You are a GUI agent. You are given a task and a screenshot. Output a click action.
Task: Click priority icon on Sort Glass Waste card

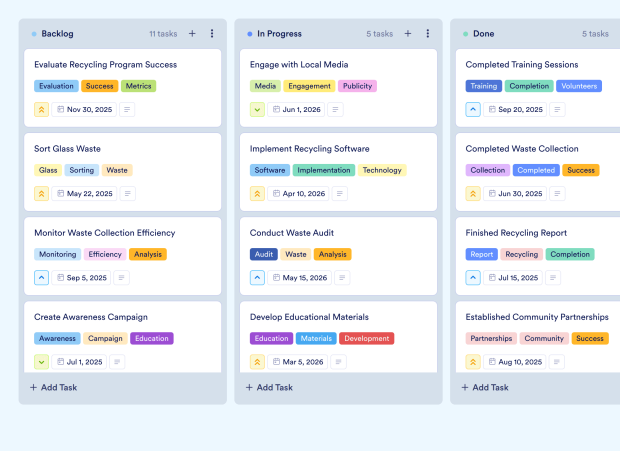(x=42, y=193)
